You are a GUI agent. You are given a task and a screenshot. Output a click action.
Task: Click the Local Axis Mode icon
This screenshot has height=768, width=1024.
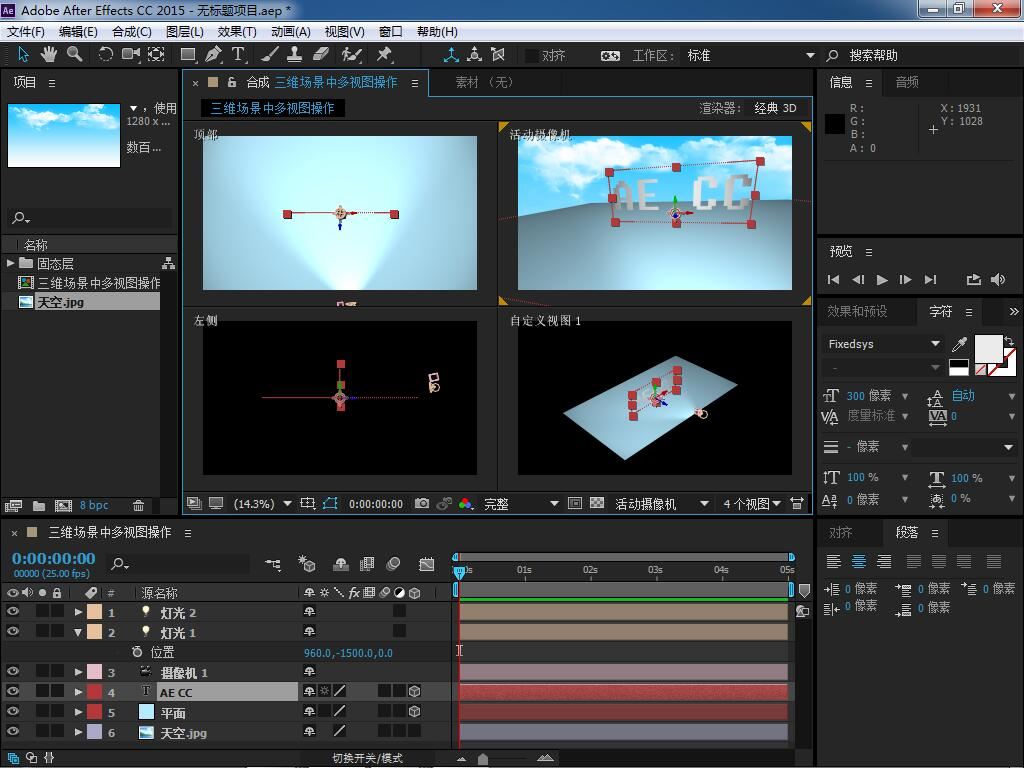[451, 55]
